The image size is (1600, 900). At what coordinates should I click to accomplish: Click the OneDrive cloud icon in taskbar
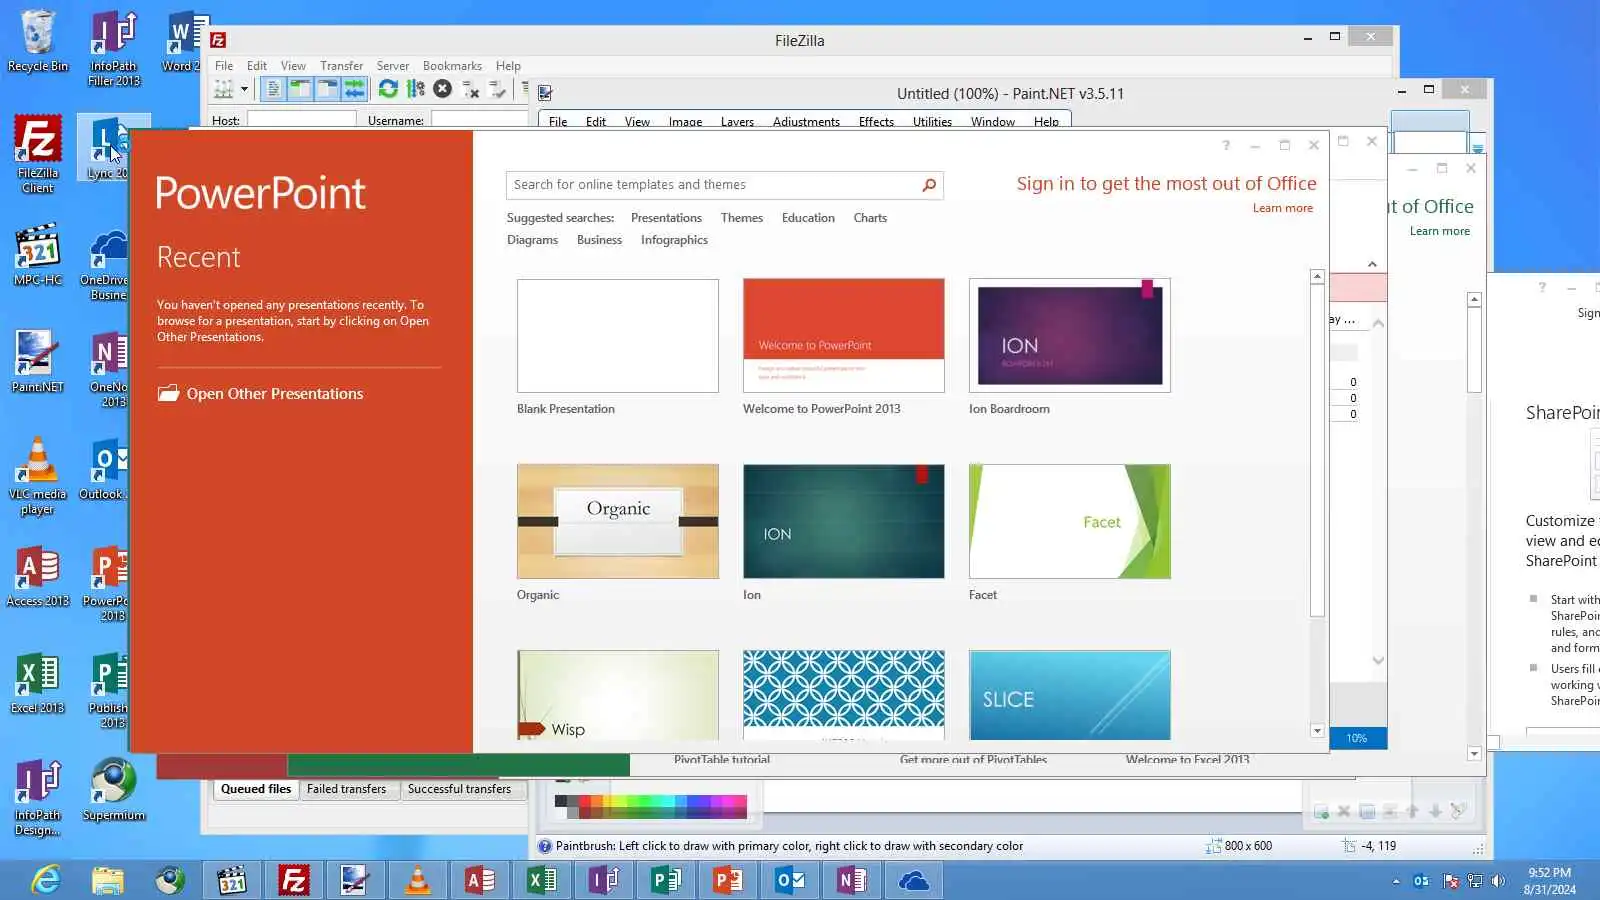914,880
